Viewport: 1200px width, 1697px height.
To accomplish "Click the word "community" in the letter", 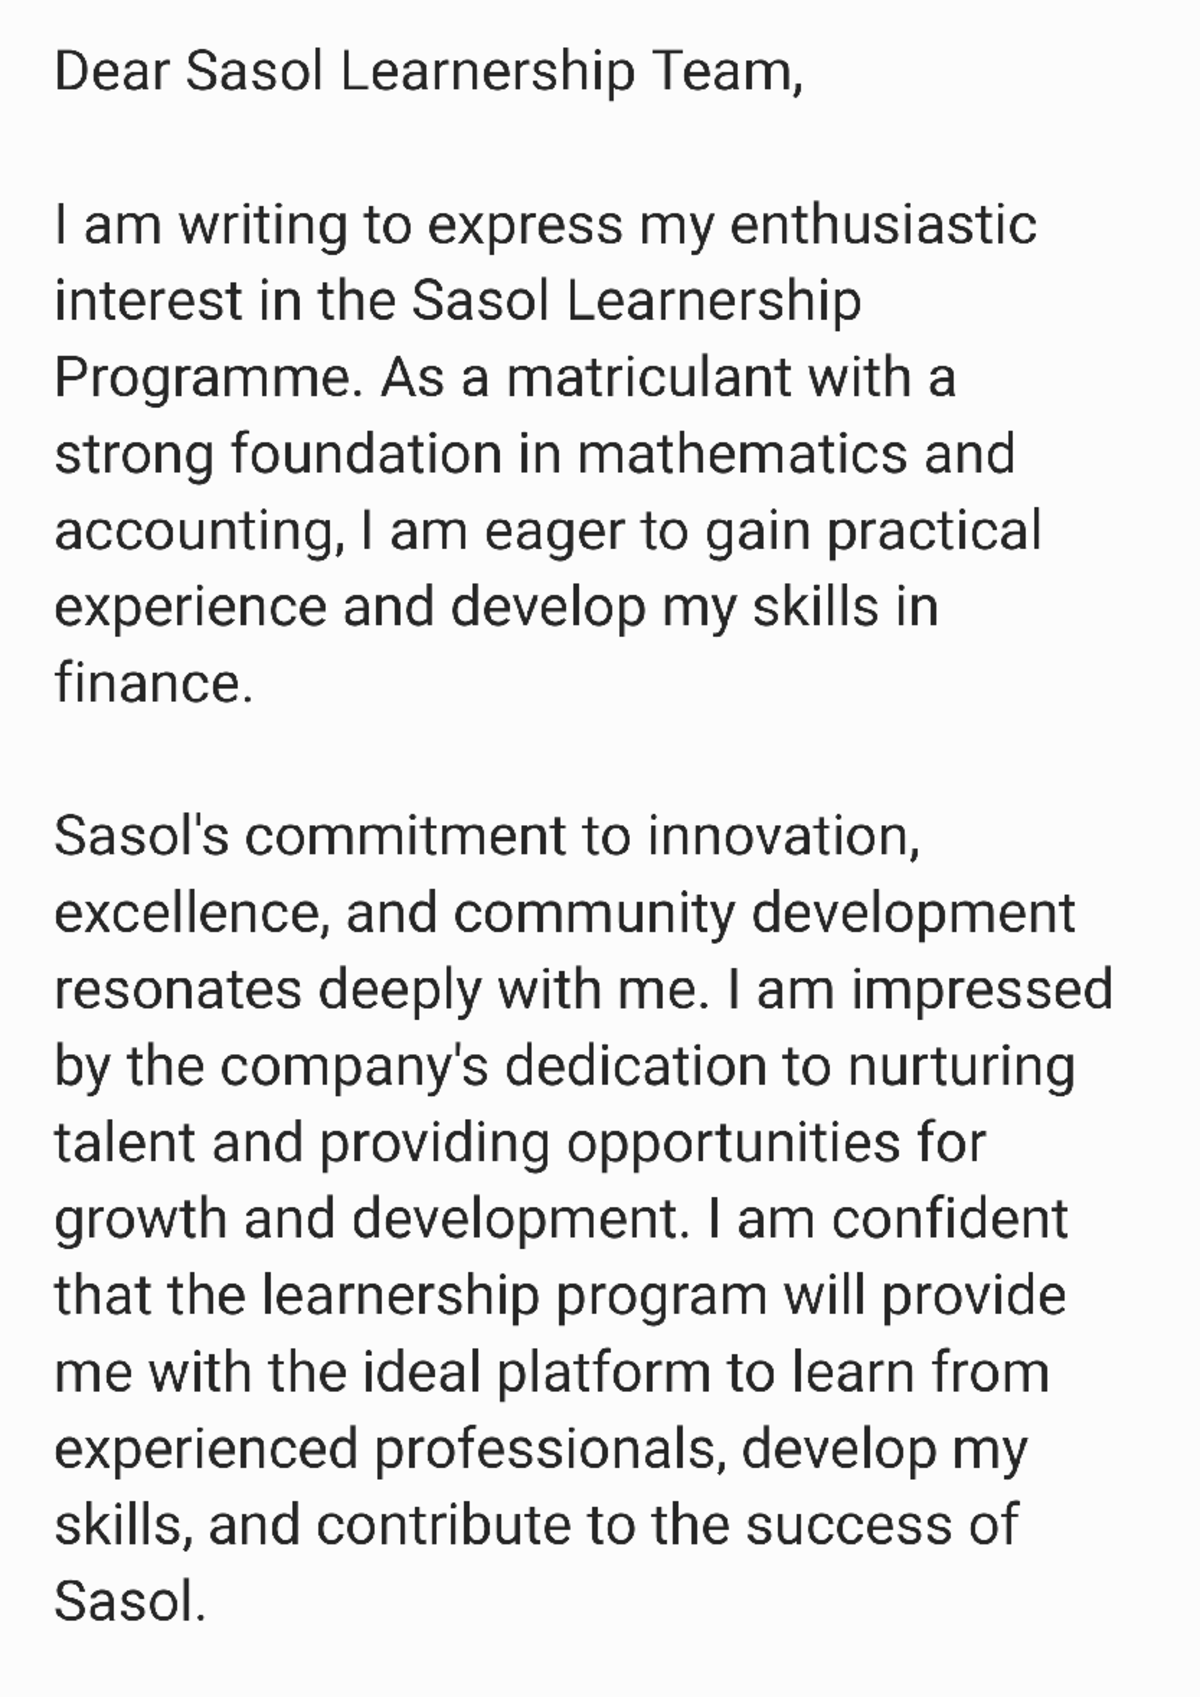I will pos(594,913).
